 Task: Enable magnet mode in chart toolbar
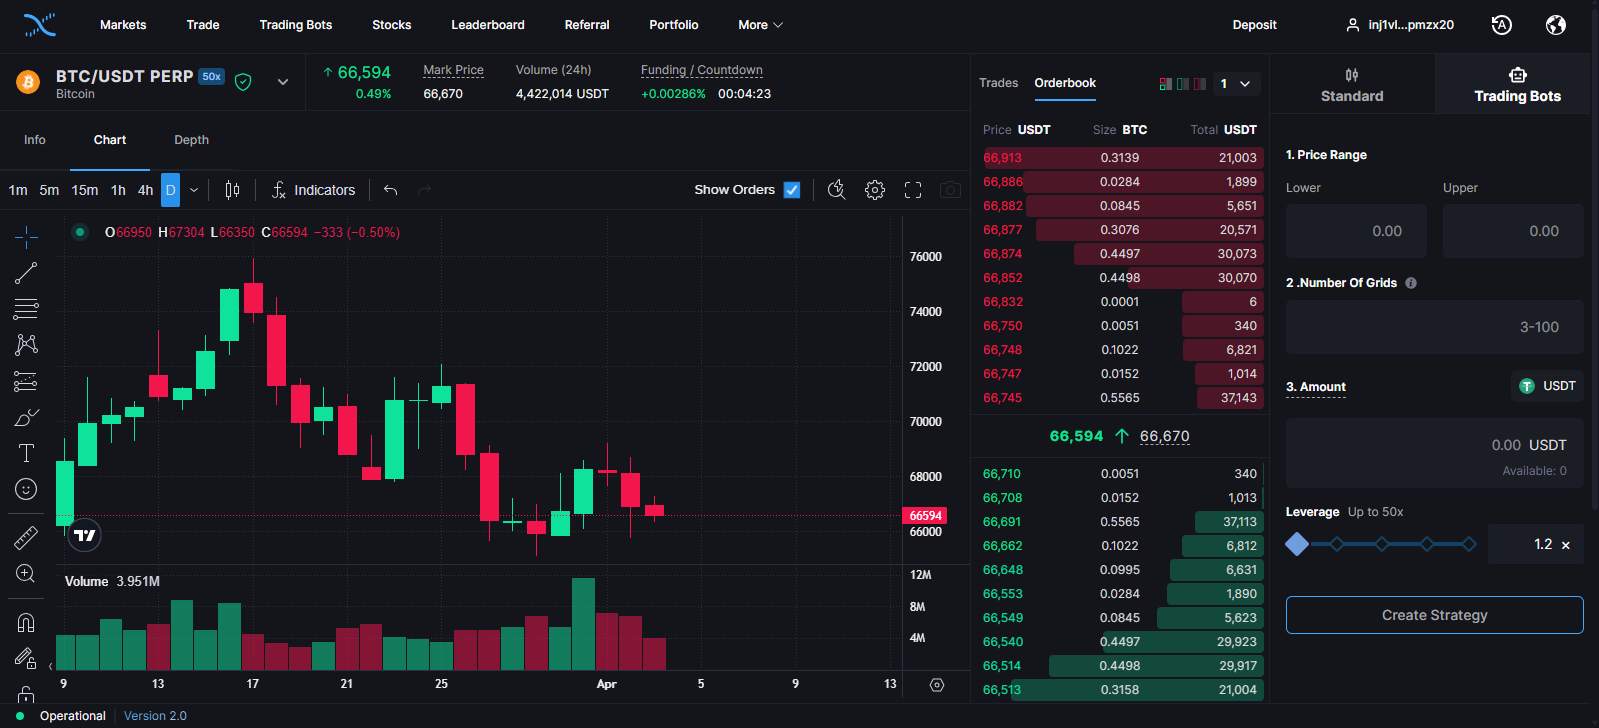click(26, 623)
